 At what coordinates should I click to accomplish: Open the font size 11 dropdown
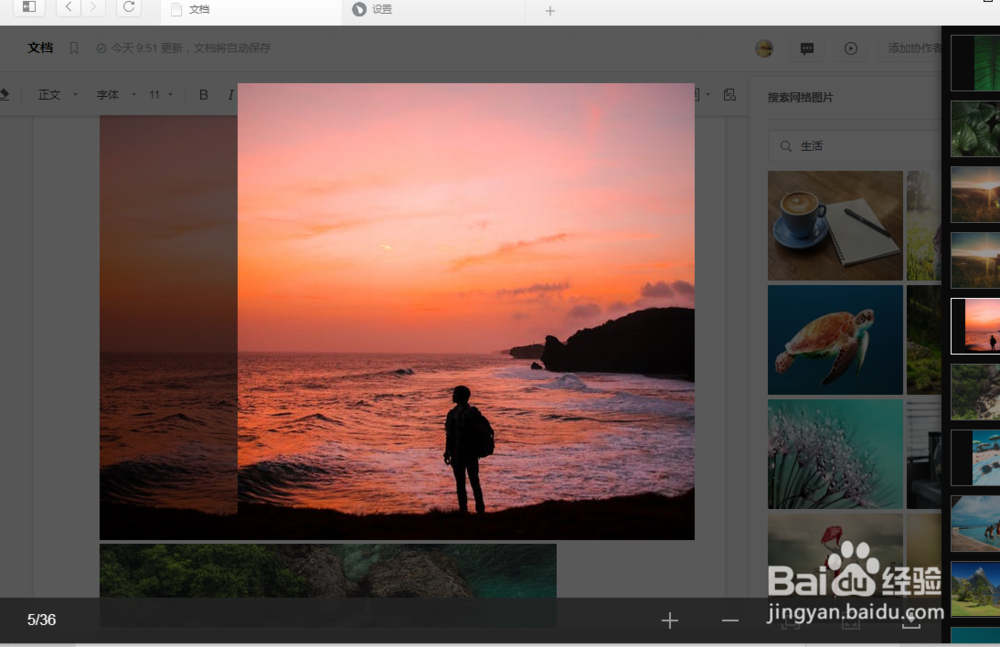click(161, 94)
